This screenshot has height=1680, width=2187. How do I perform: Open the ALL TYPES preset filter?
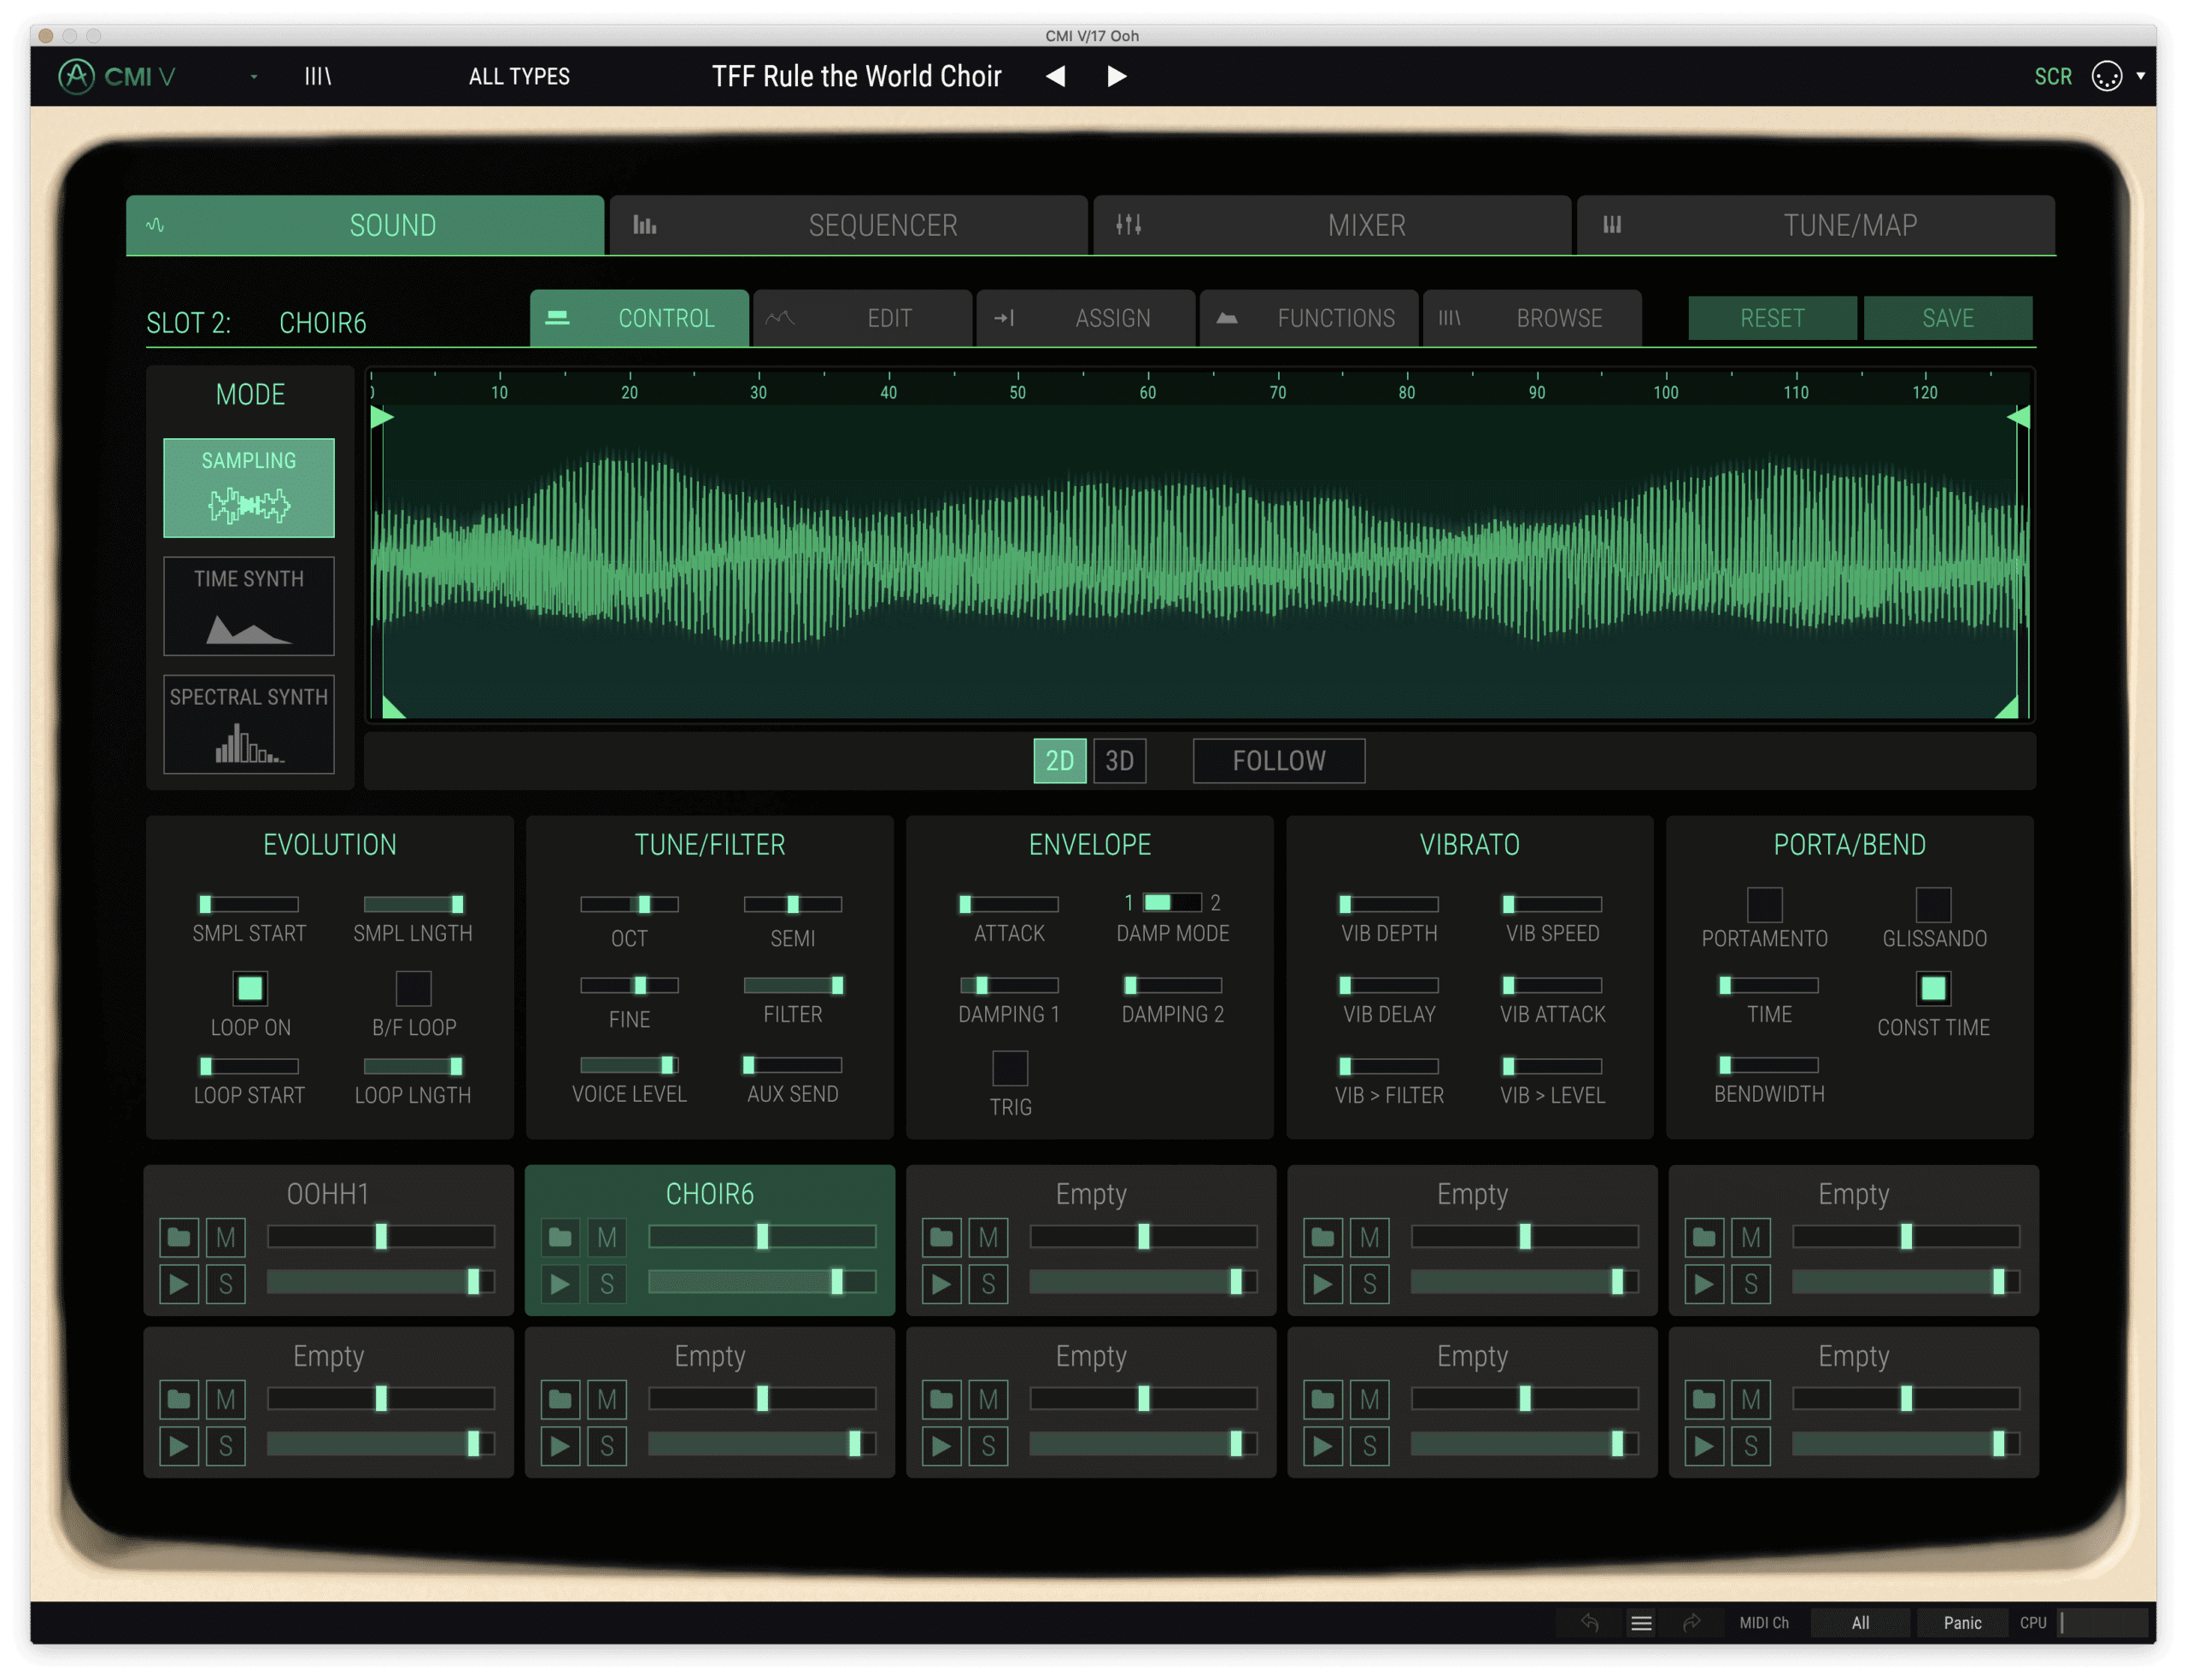(x=519, y=76)
